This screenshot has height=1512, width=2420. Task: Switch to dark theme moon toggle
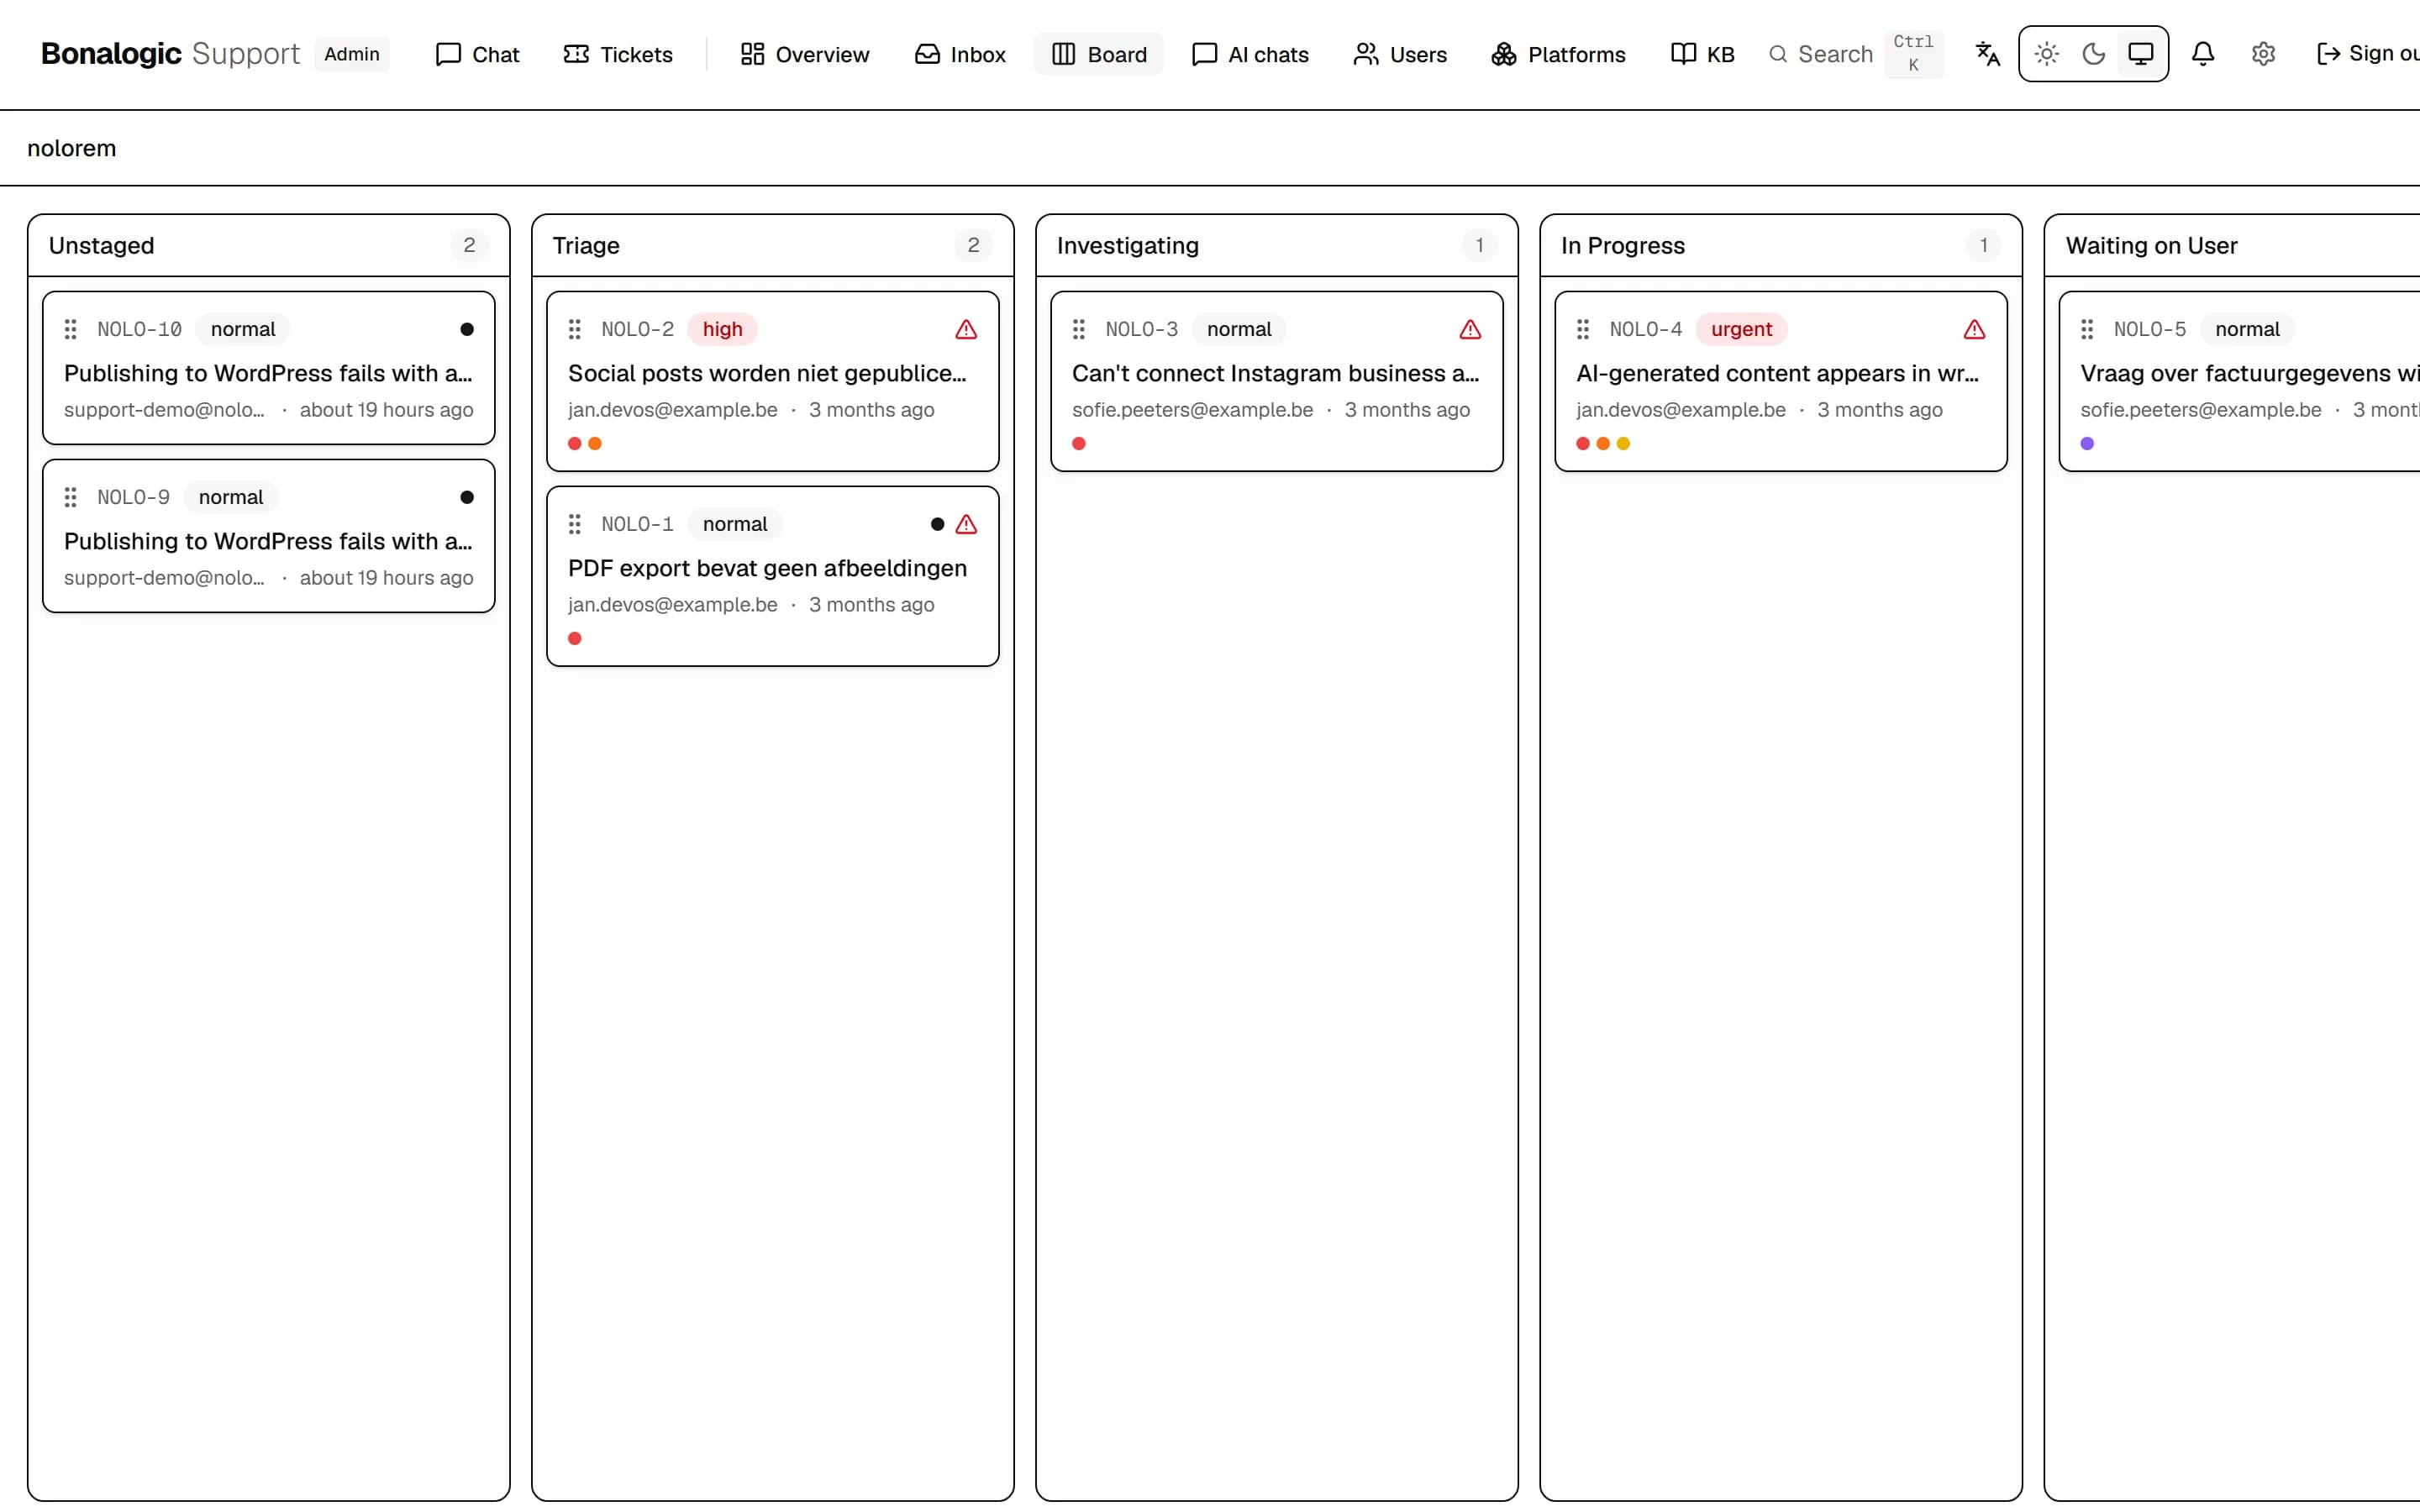point(2093,54)
